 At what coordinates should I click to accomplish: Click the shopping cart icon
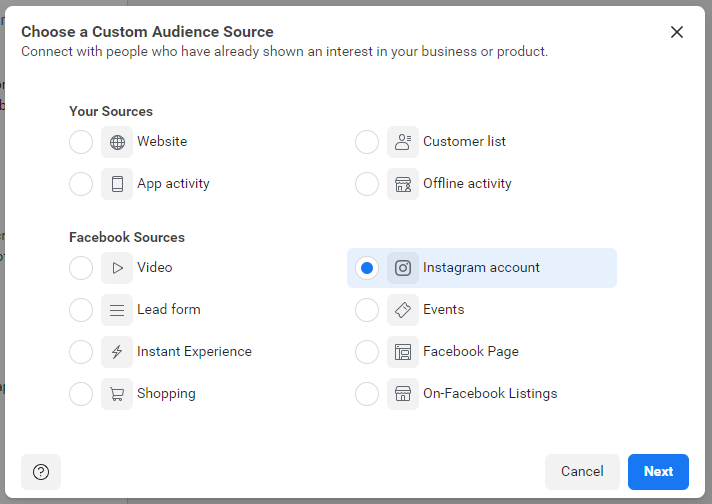tap(117, 394)
